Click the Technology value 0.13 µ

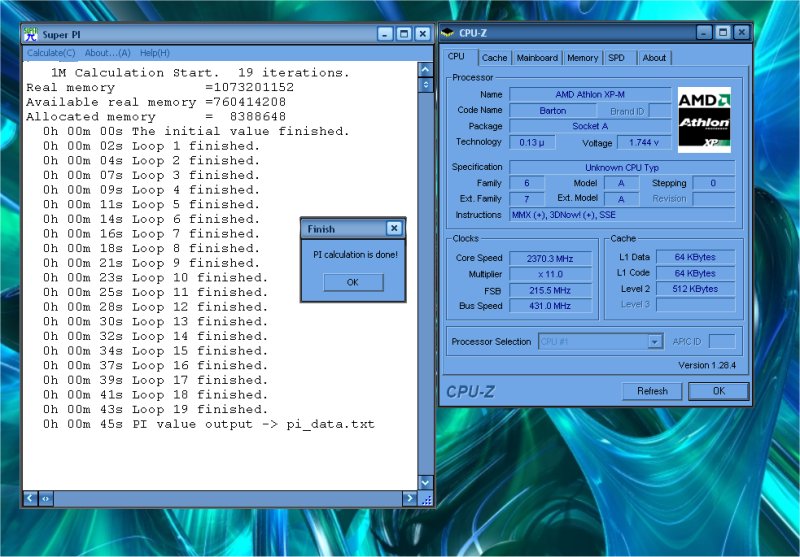coord(532,142)
